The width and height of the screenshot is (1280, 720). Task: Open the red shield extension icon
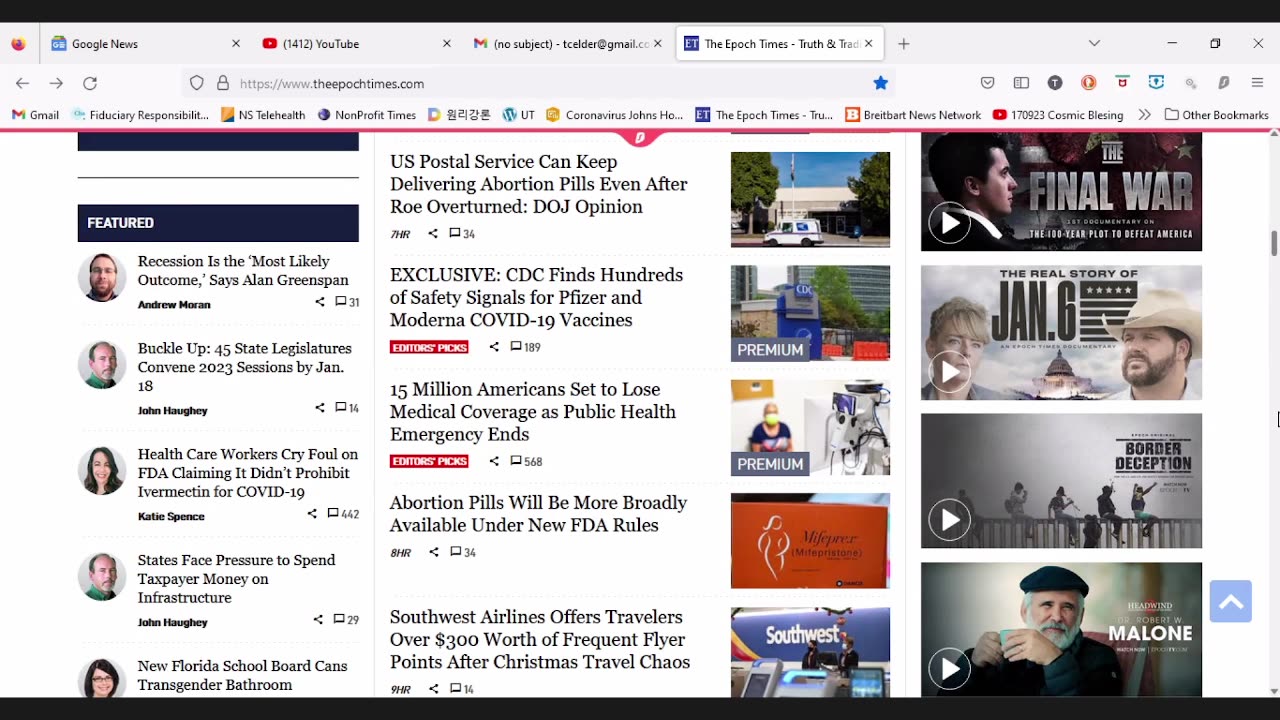coord(1122,83)
